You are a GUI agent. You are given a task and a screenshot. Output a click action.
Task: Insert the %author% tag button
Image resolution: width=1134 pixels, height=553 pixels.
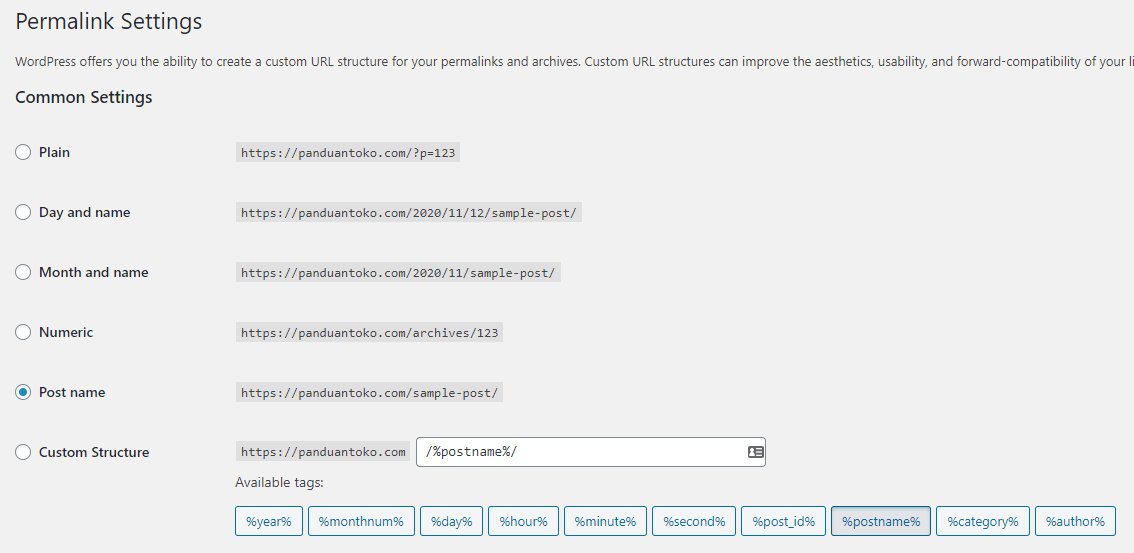click(1075, 521)
